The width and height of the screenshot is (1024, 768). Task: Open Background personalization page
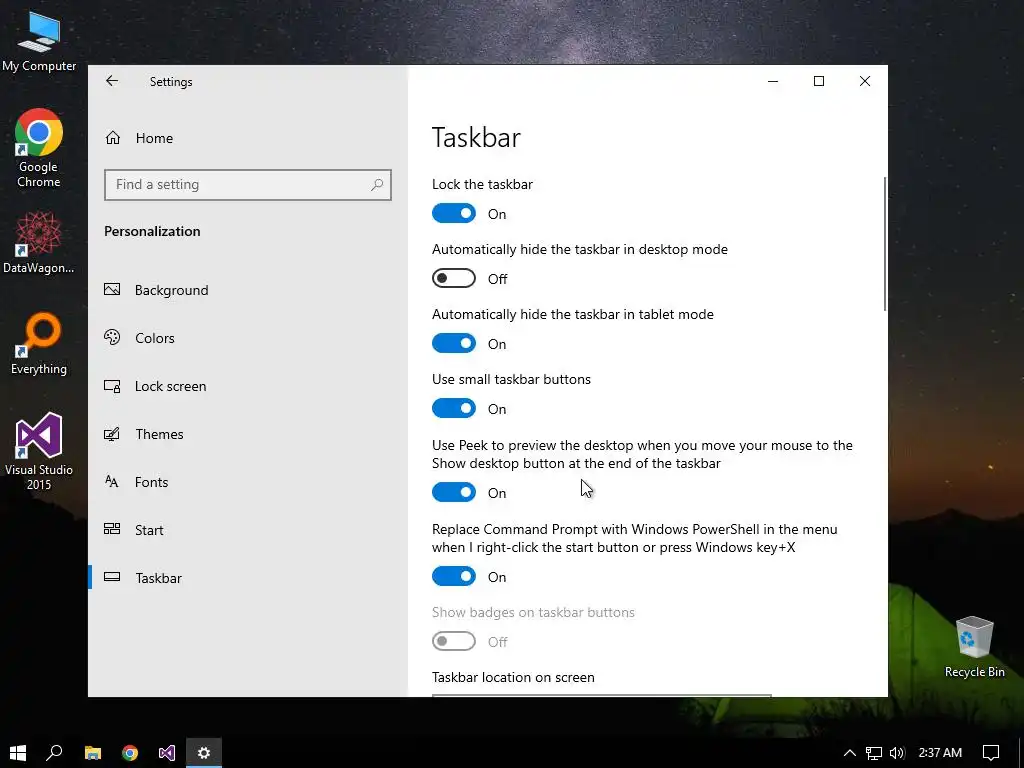click(x=248, y=290)
